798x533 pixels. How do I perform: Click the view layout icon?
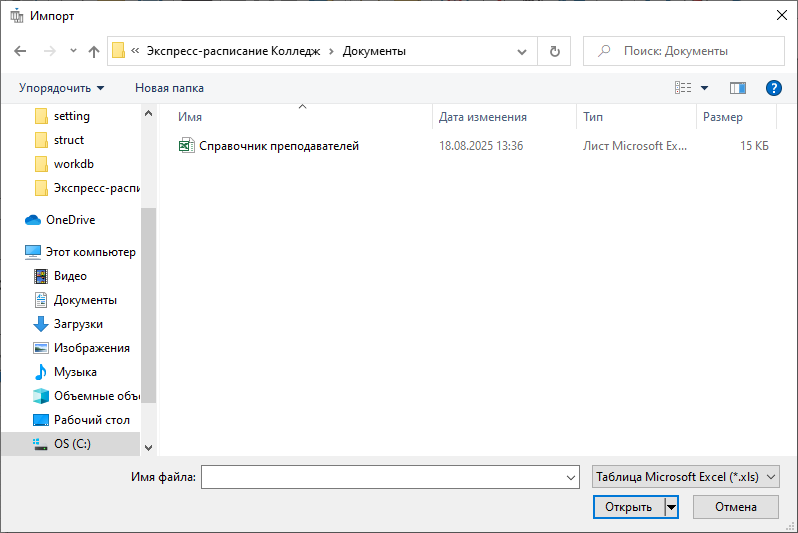click(x=684, y=88)
